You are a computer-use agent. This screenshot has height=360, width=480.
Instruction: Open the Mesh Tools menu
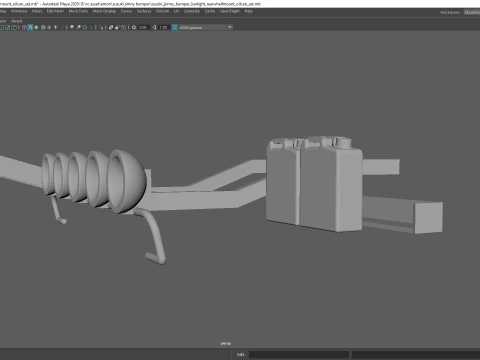78,11
